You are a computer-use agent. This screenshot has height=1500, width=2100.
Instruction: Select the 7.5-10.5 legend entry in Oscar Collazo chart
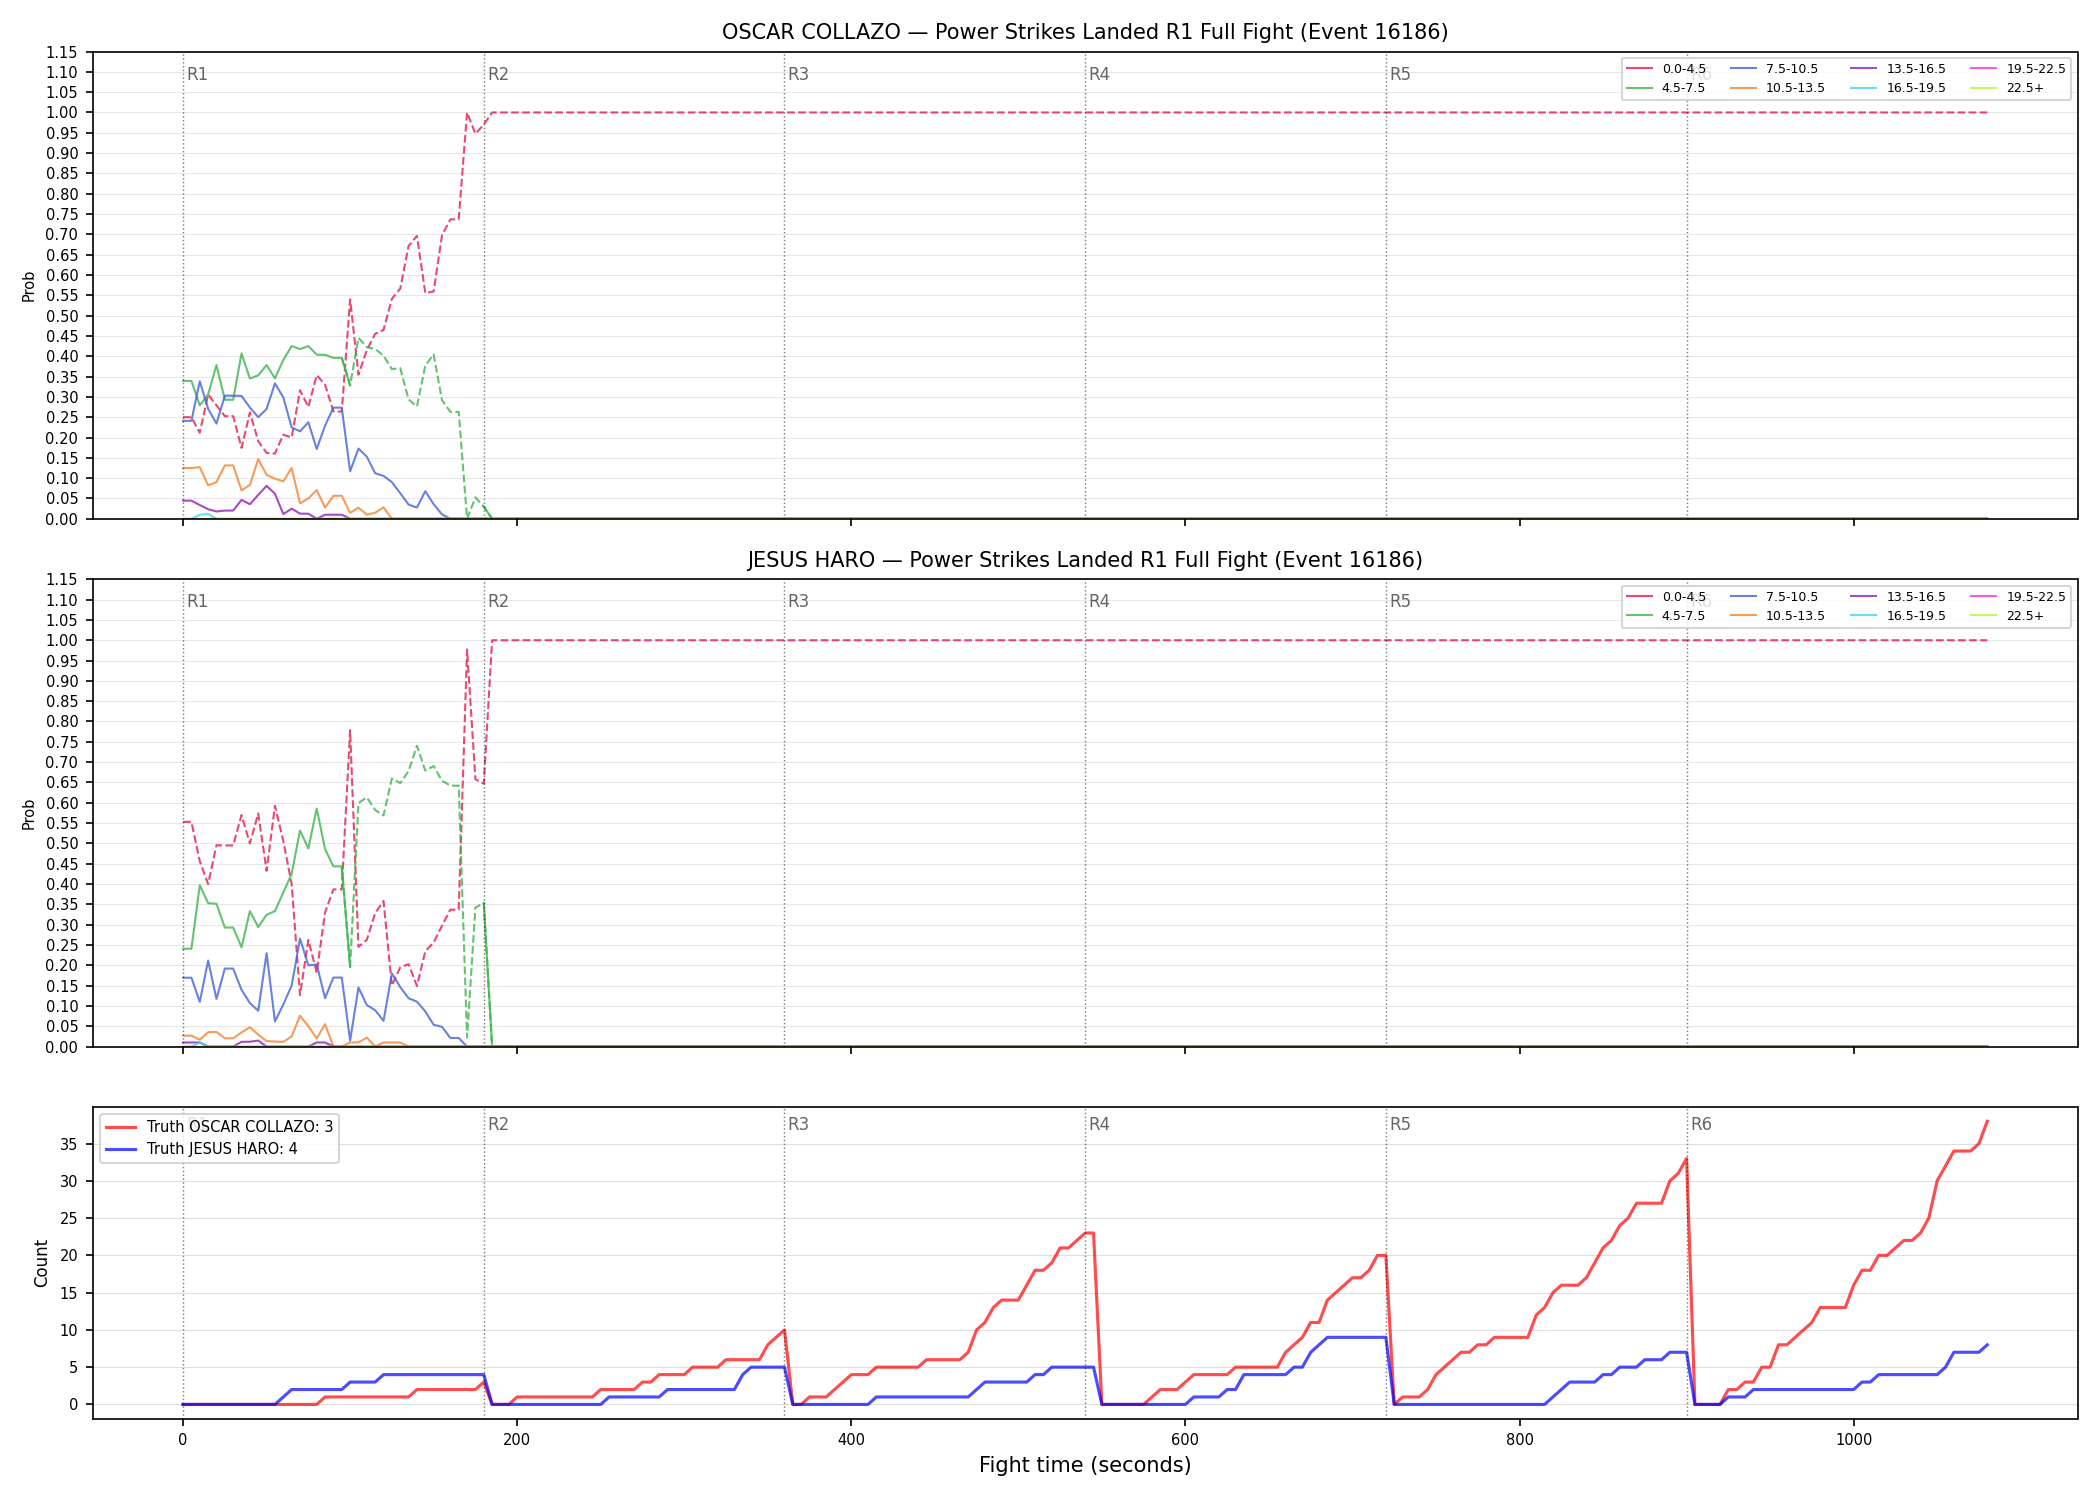(x=1774, y=69)
